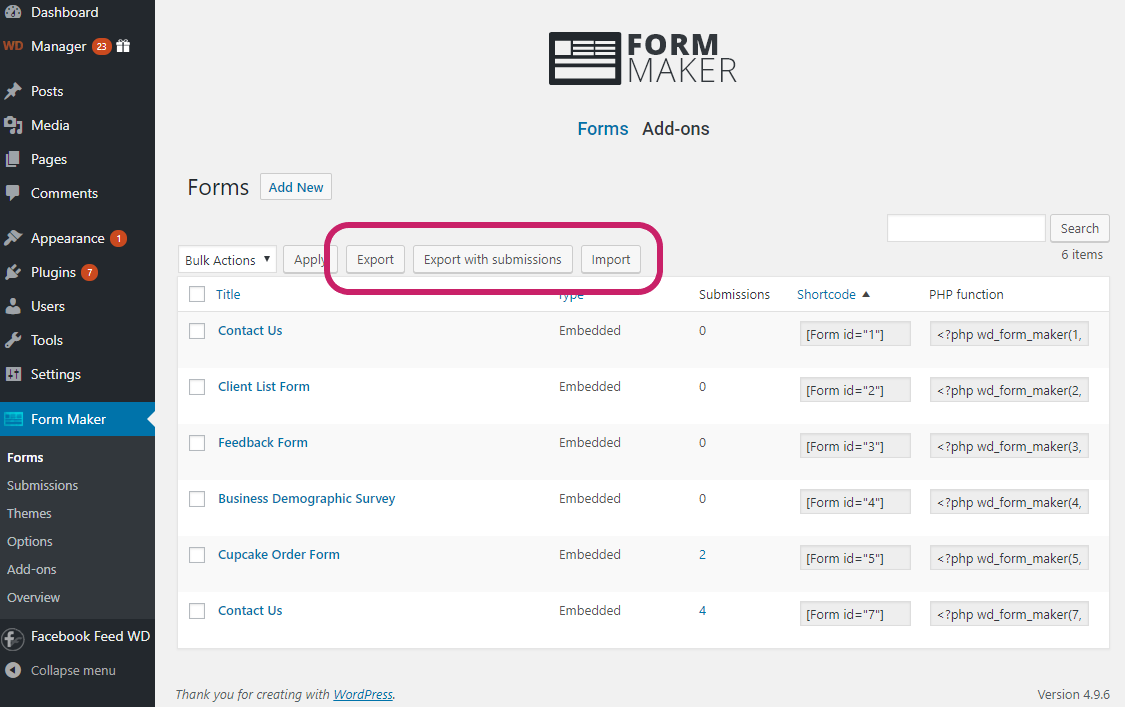Viewport: 1125px width, 707px height.
Task: Open Media via its sidebar icon
Action: coord(13,125)
